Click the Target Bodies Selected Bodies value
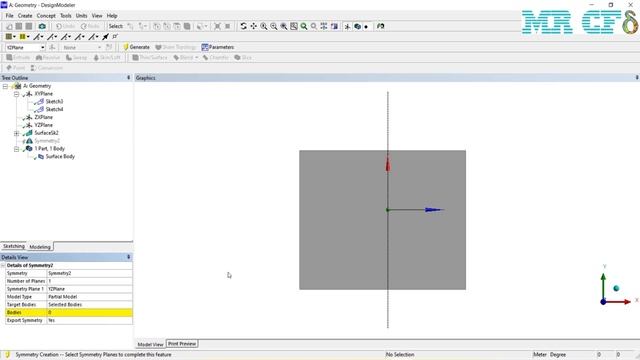 pos(89,305)
